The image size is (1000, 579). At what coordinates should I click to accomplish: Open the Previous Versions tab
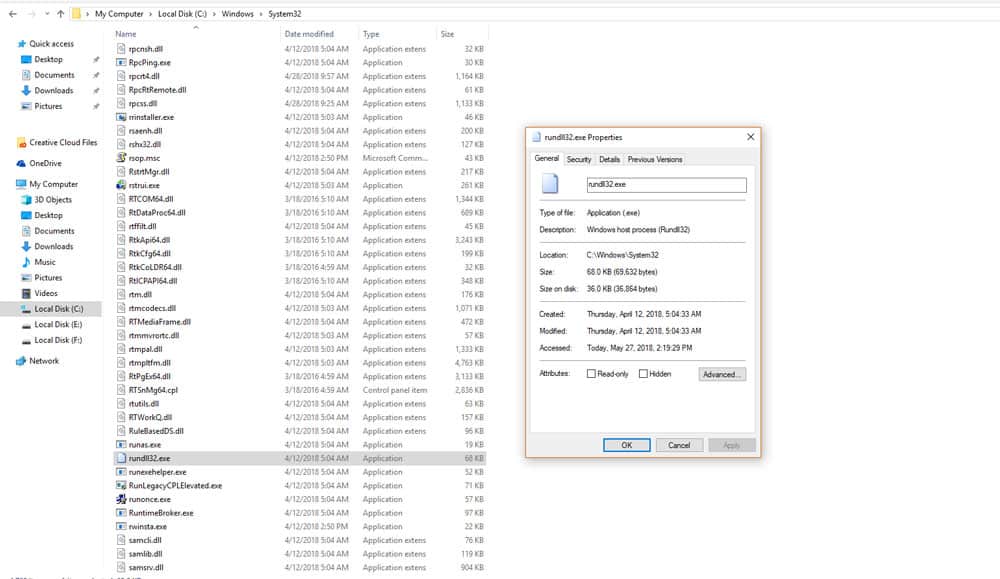coord(655,158)
